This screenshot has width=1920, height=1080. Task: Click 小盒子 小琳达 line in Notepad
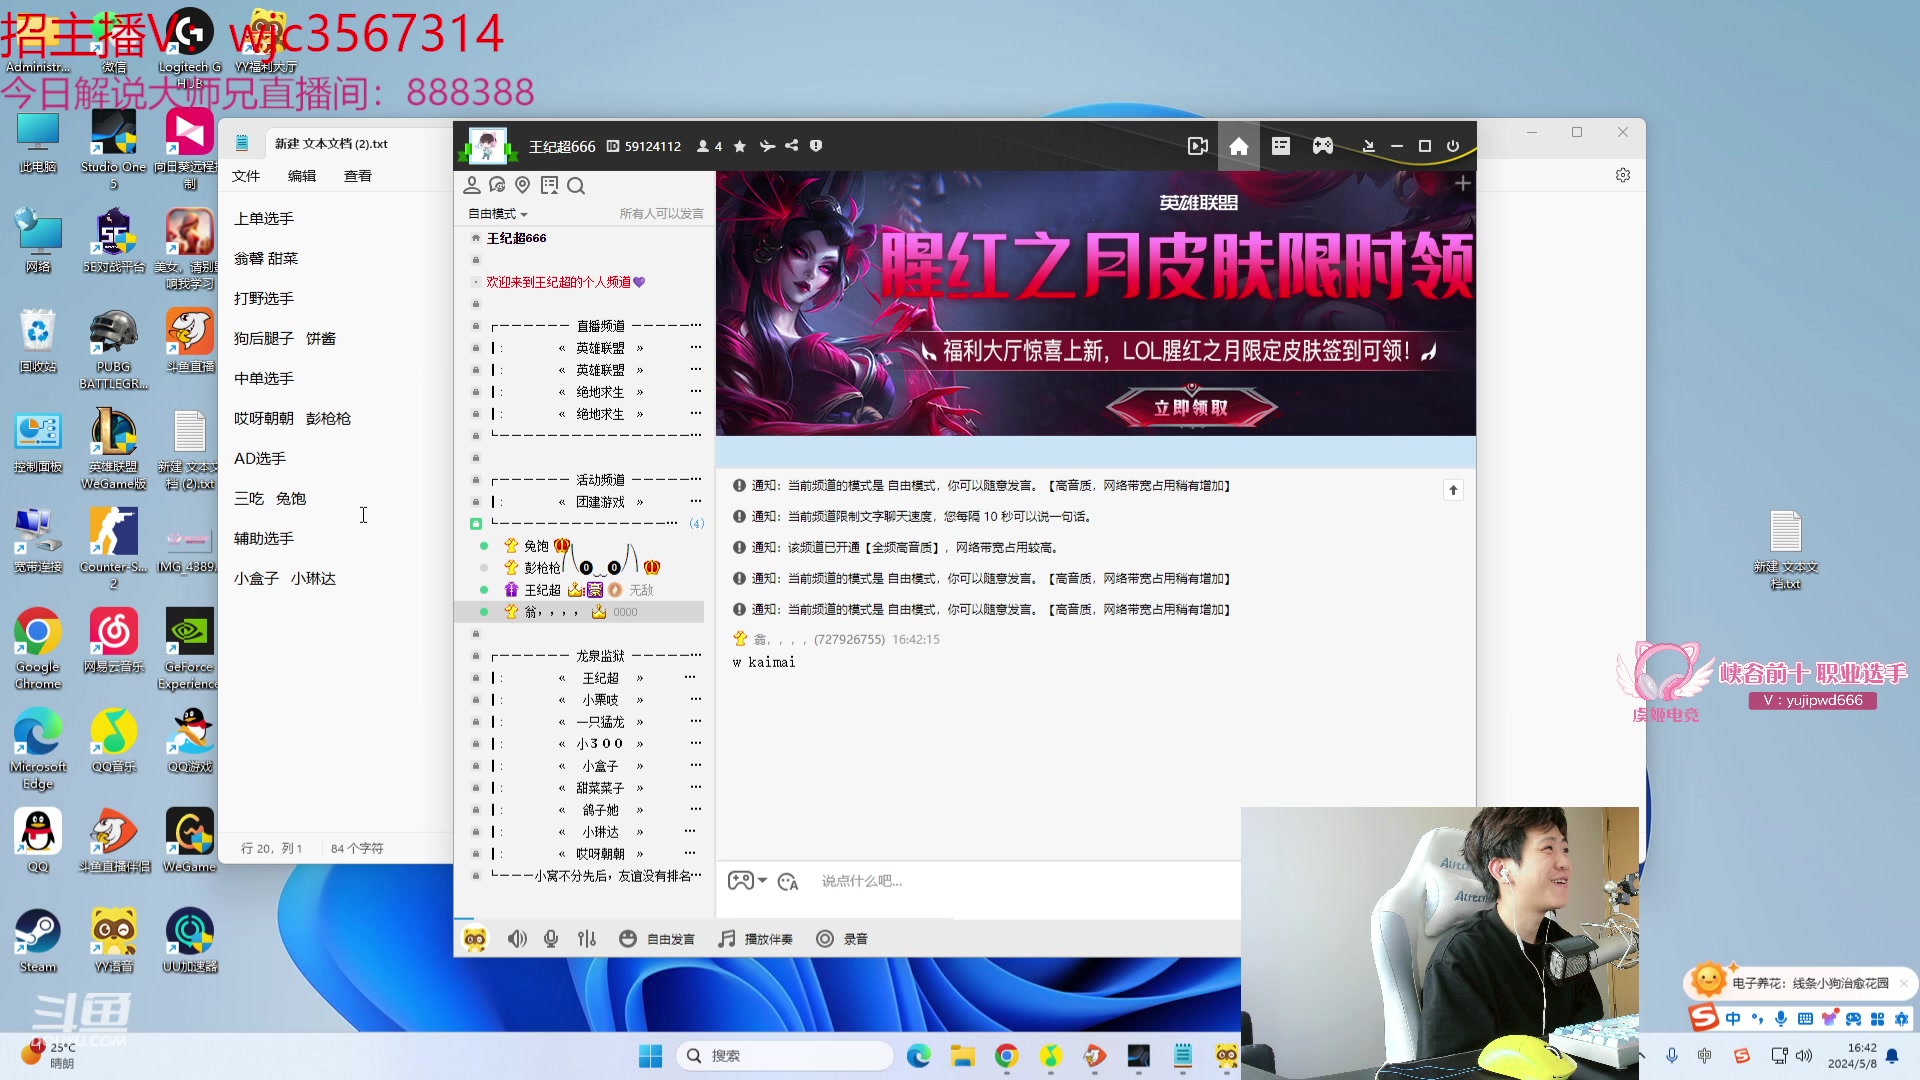285,579
